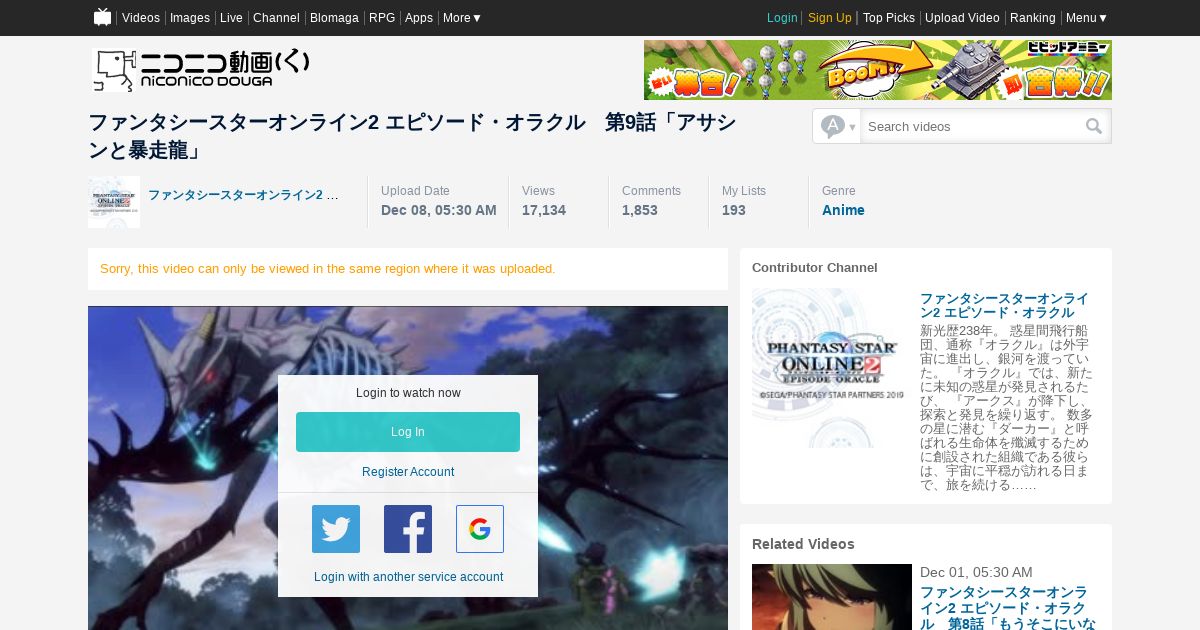Image resolution: width=1200 pixels, height=630 pixels.
Task: Click the Login link in top bar
Action: [x=782, y=18]
